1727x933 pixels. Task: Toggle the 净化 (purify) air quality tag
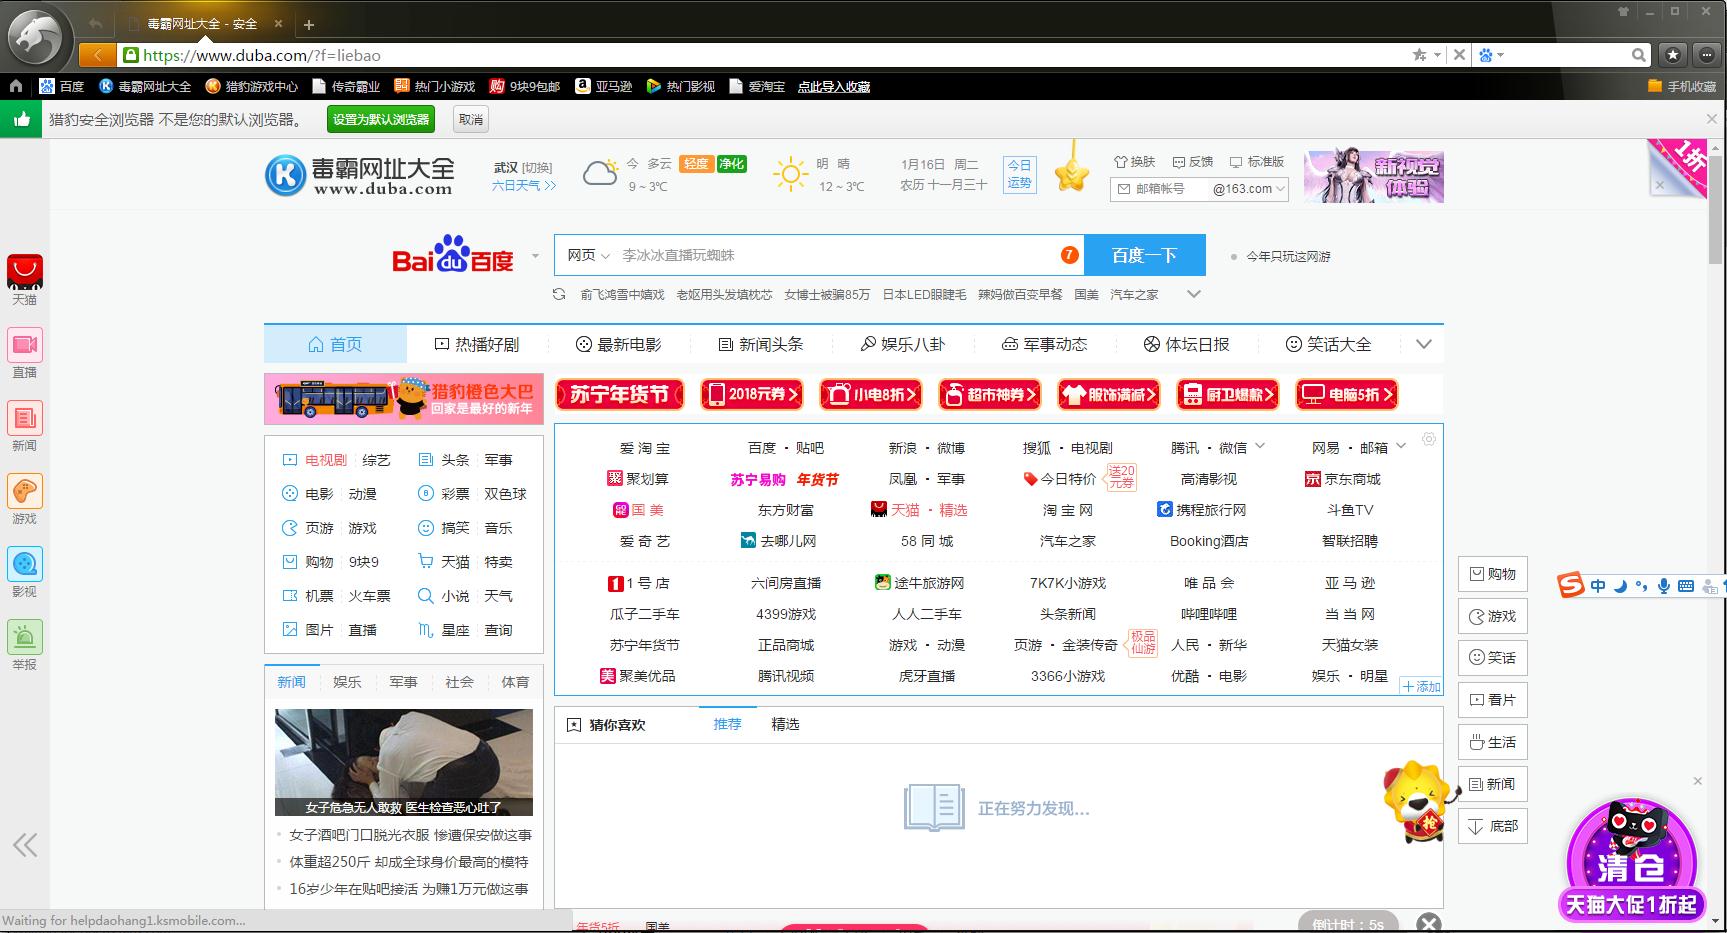click(732, 164)
